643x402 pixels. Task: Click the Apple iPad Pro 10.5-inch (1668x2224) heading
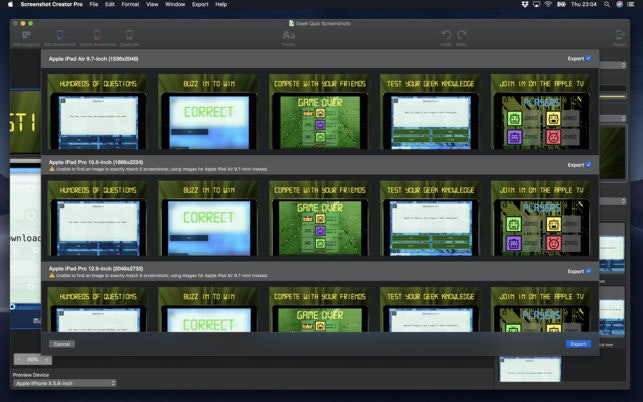pyautogui.click(x=96, y=162)
